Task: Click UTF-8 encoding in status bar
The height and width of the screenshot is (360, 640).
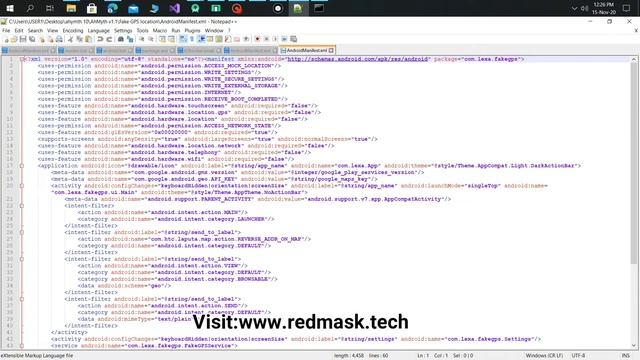Action: [578, 356]
